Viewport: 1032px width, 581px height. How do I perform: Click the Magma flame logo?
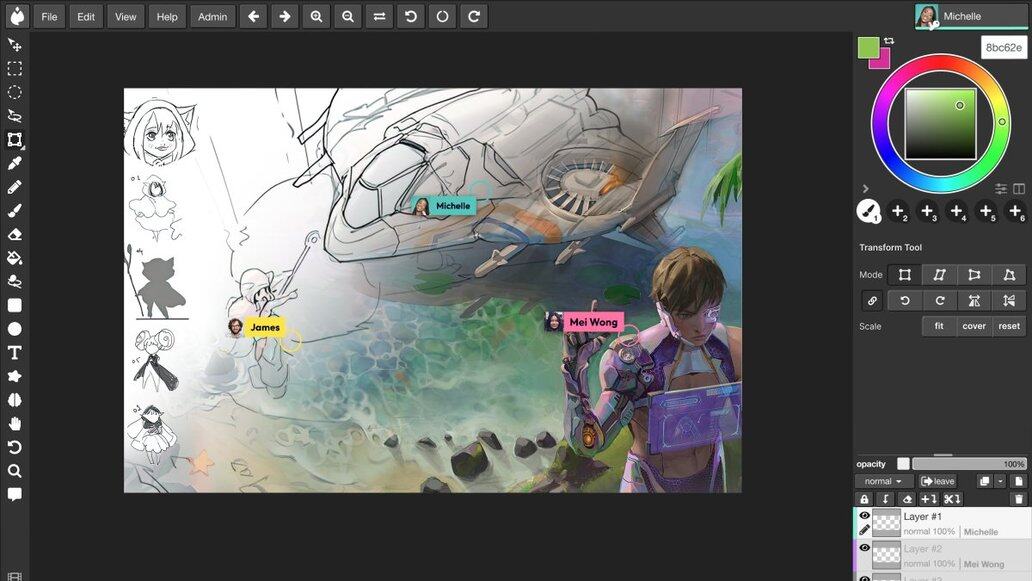[x=17, y=16]
